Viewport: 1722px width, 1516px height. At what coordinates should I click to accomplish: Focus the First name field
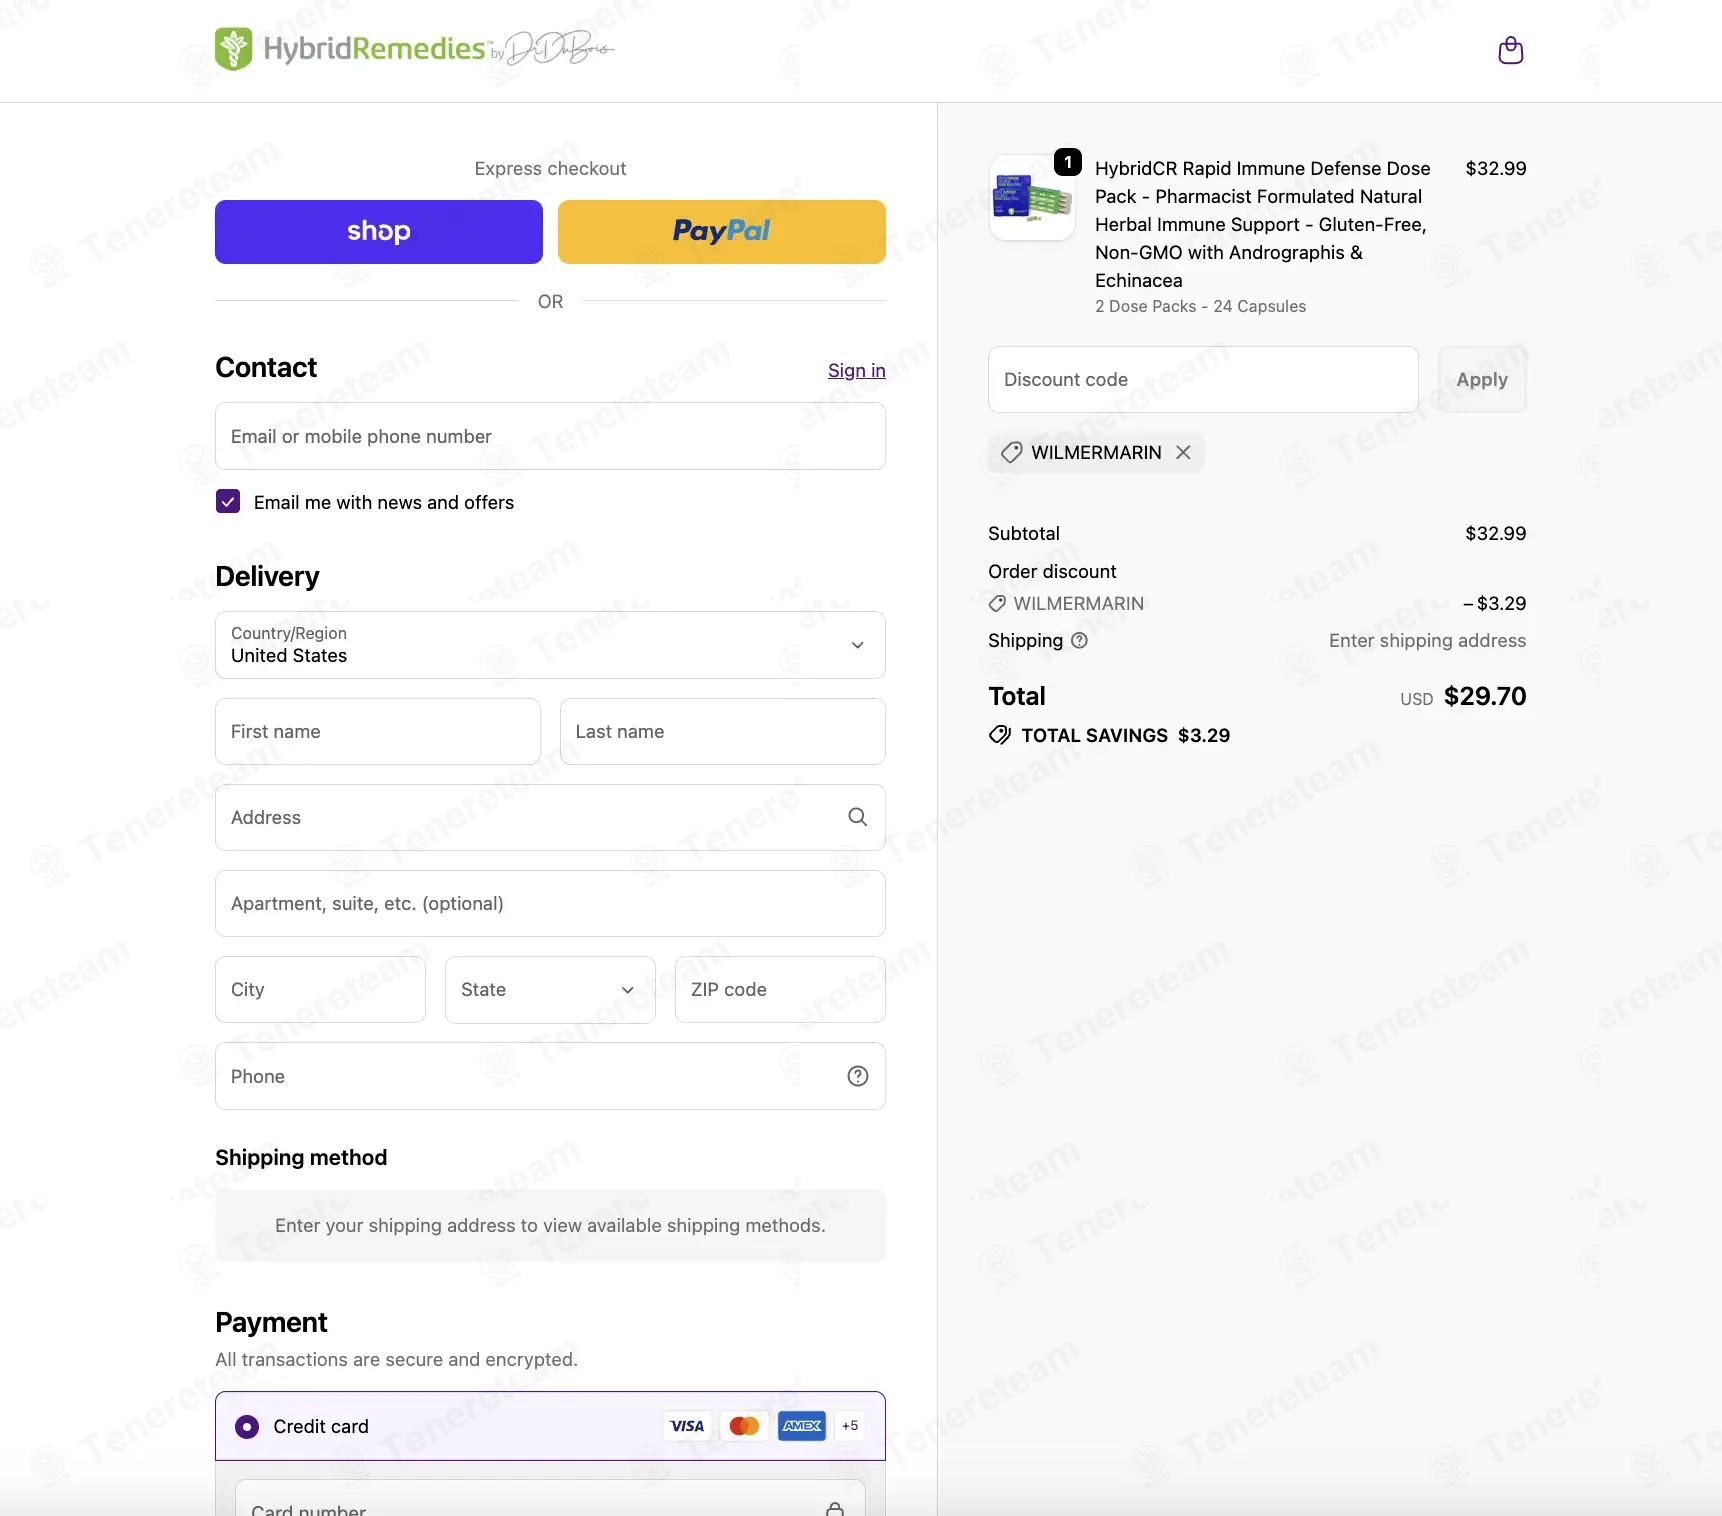tap(378, 732)
